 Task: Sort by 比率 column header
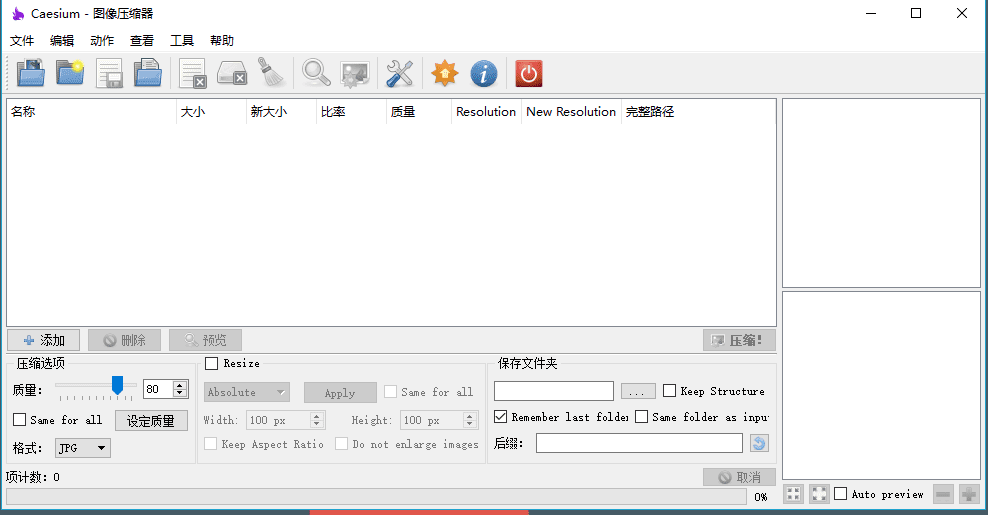[x=351, y=112]
